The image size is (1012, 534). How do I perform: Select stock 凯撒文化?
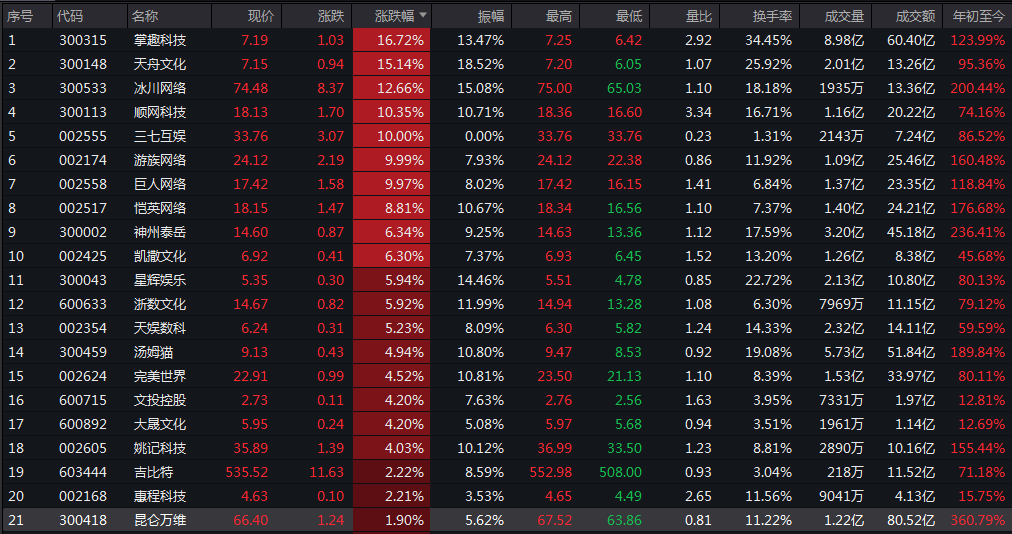[x=159, y=256]
